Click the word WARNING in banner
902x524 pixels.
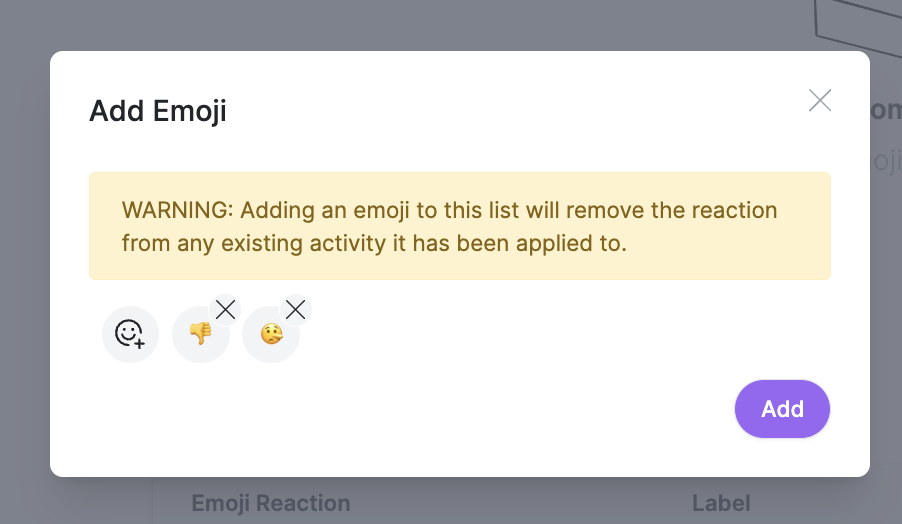click(x=177, y=210)
